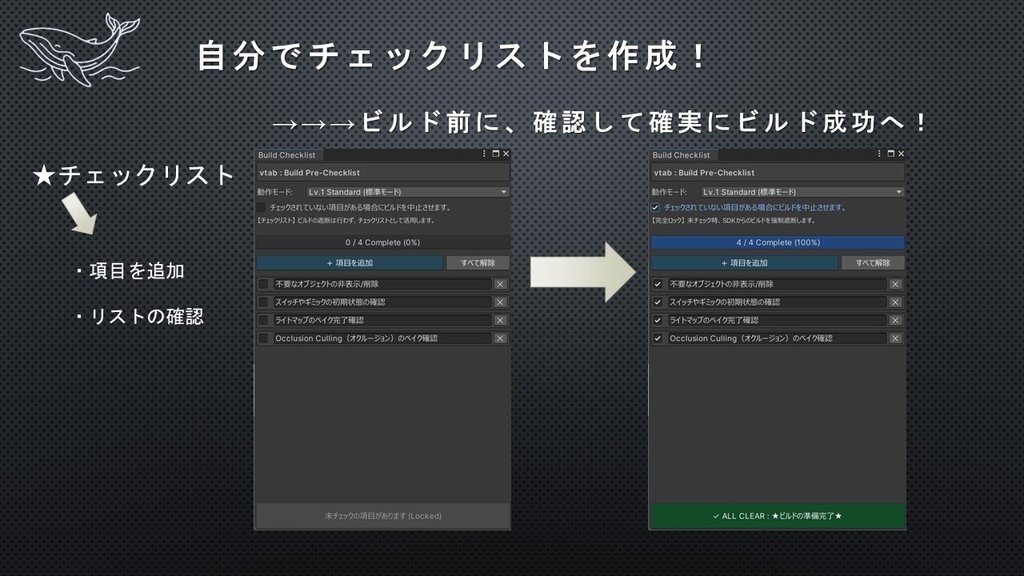Image resolution: width=1024 pixels, height=576 pixels.
Task: Check 不要なオブジェクトの非表示/削除 in left window
Action: (263, 284)
